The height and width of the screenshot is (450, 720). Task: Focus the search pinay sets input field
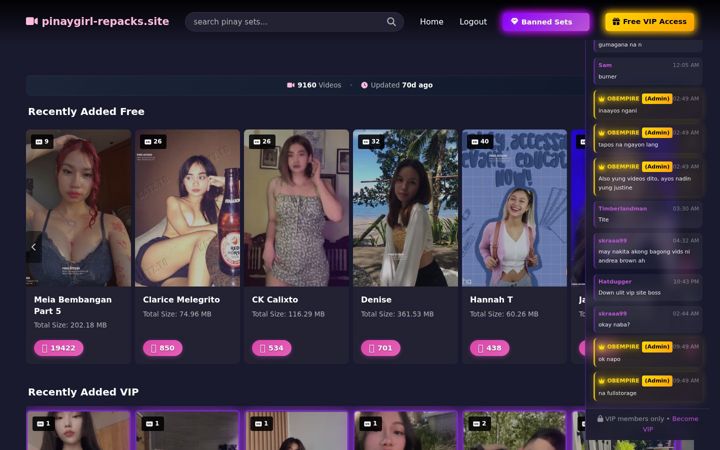pos(294,22)
